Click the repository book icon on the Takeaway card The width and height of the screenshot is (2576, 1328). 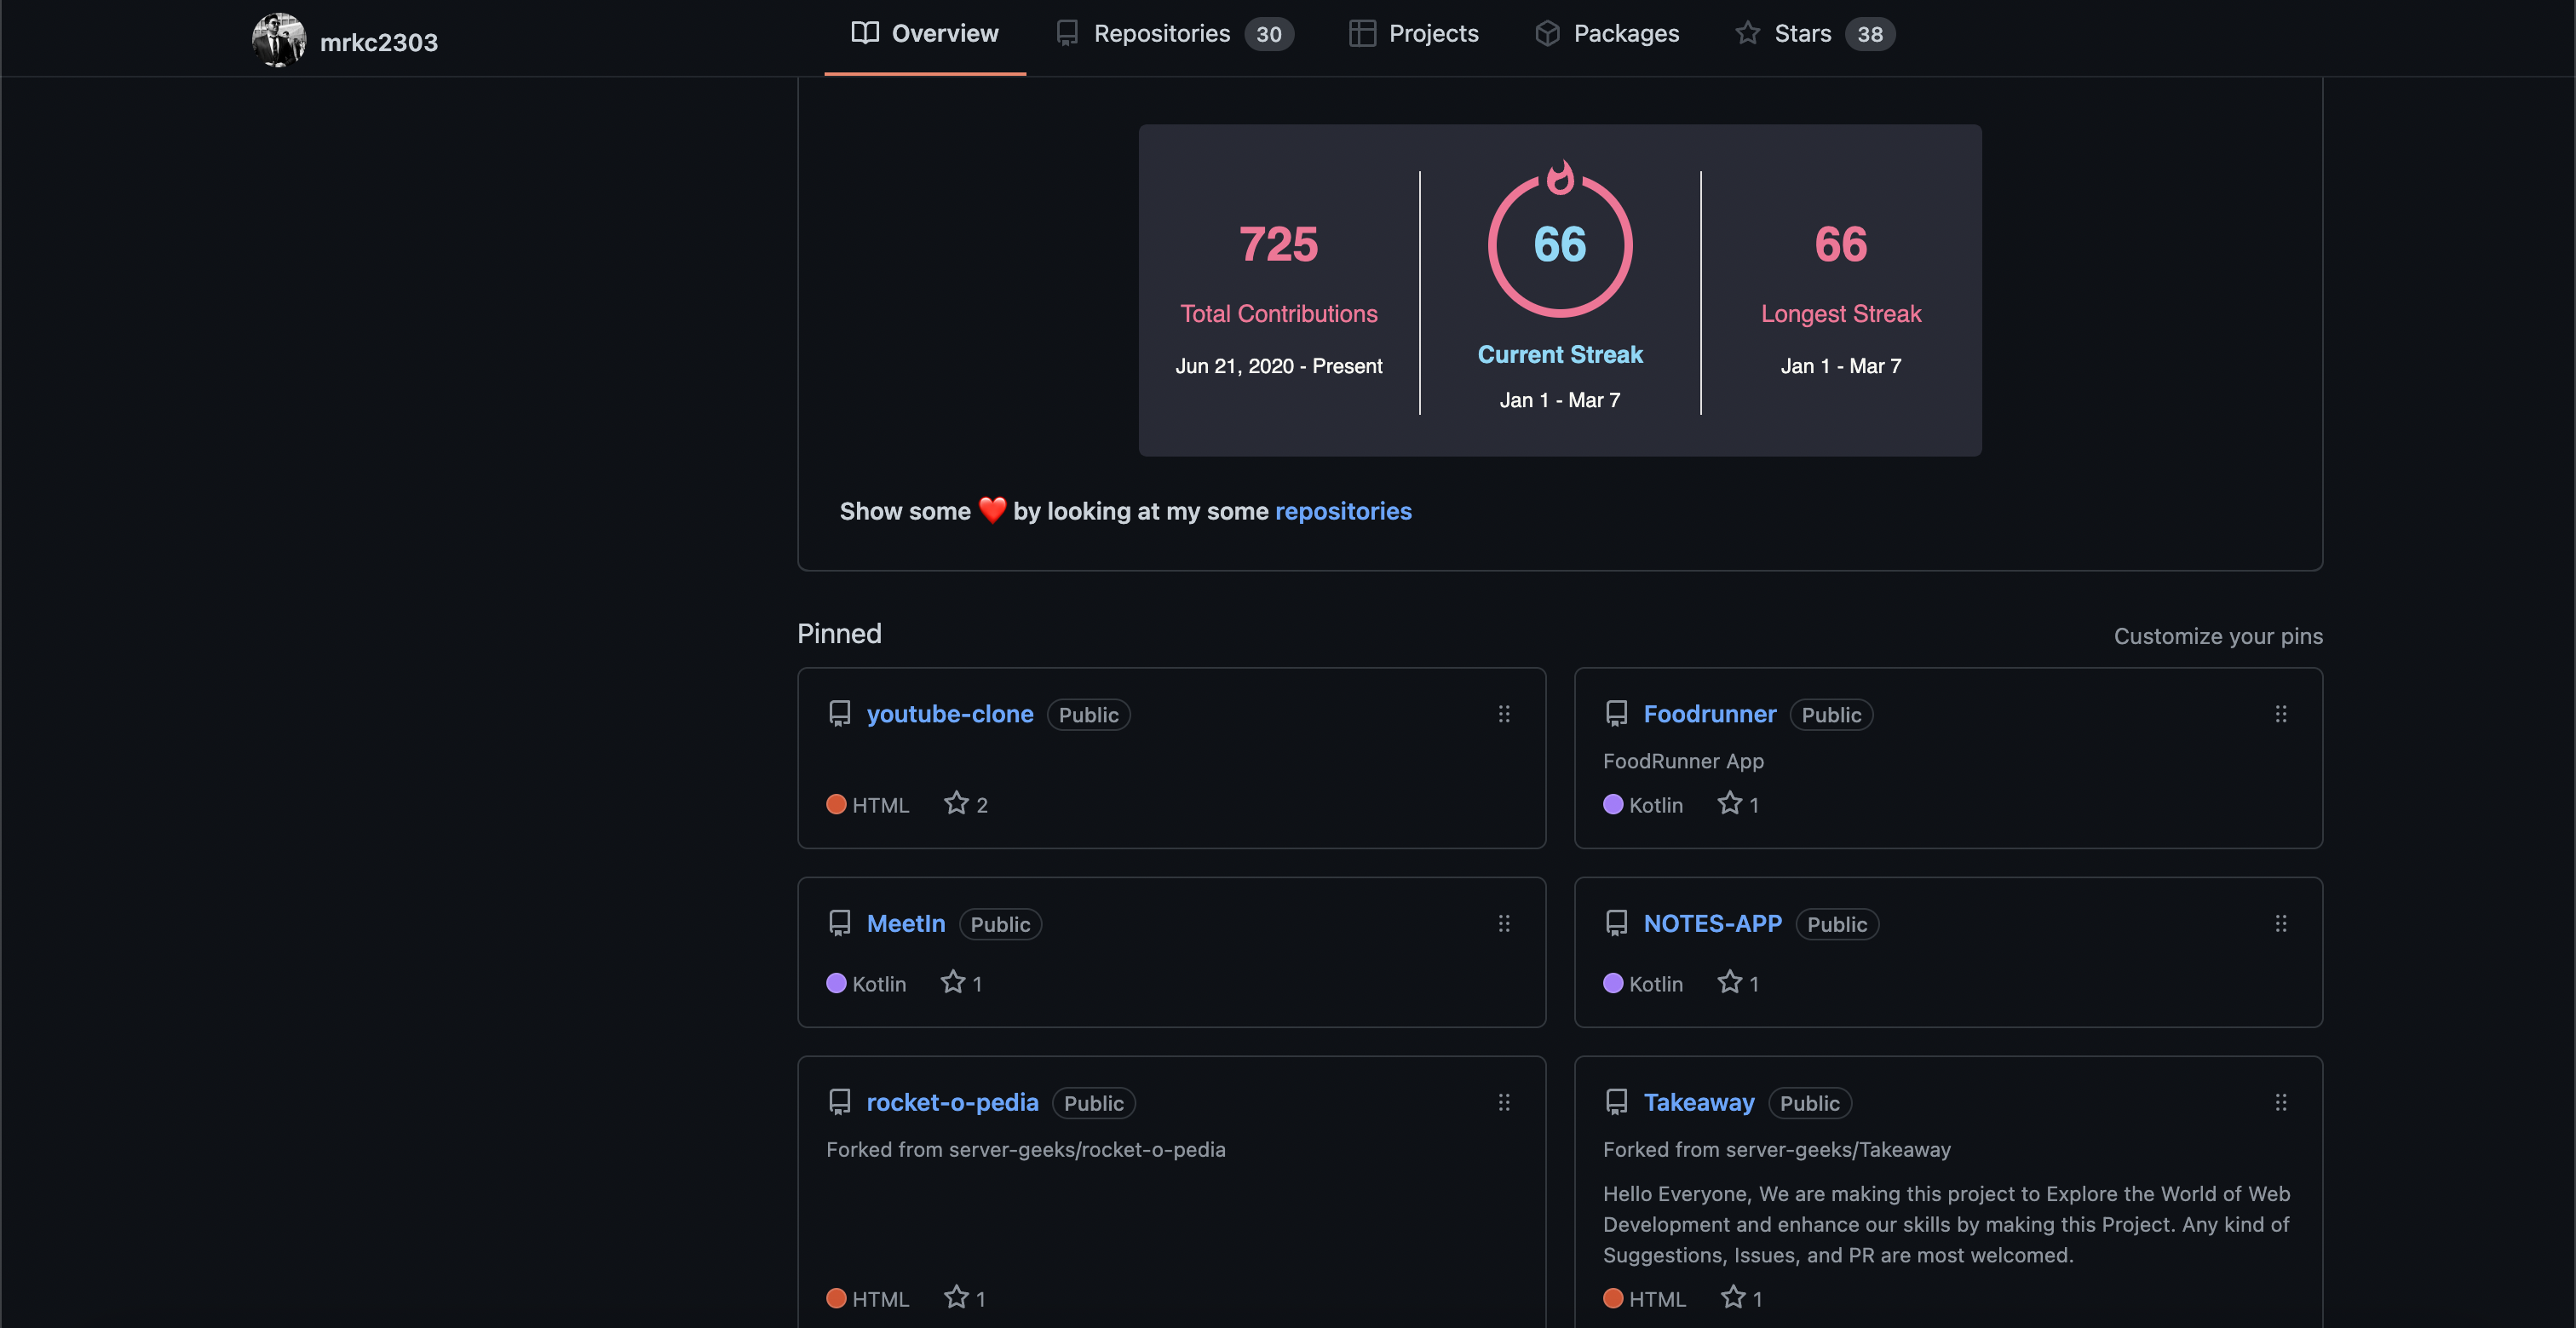point(1617,1101)
